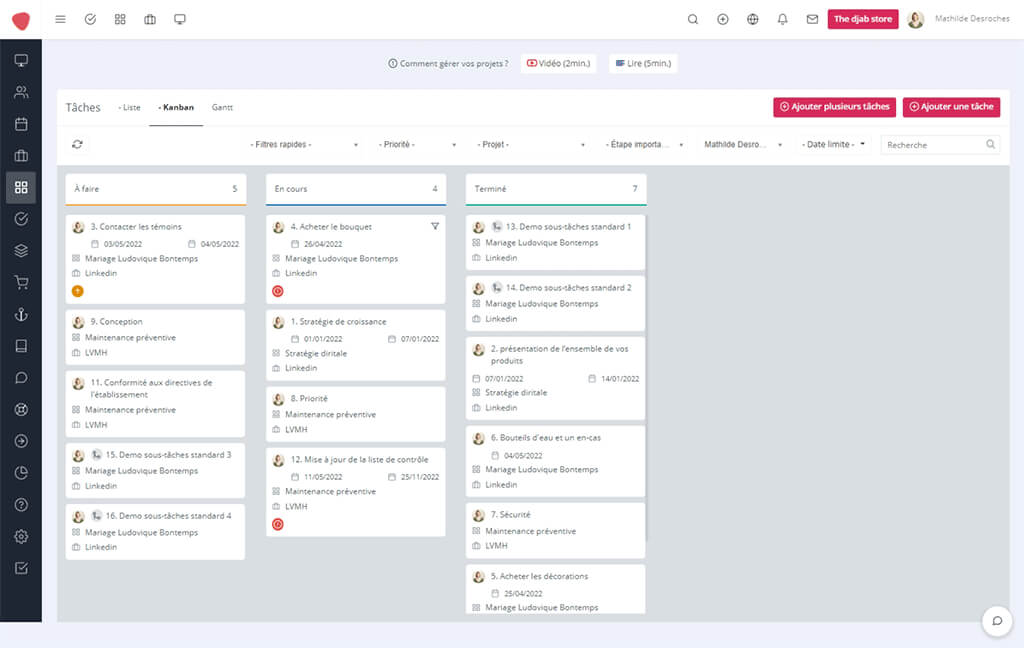Open the briefcase icon in sidebar
1024x648 pixels.
pyautogui.click(x=21, y=155)
